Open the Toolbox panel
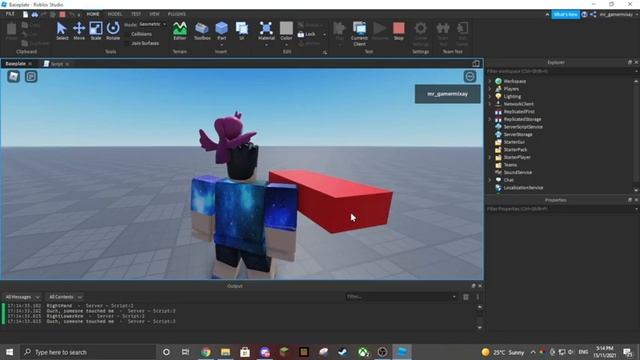The height and width of the screenshot is (360, 640). (x=202, y=31)
